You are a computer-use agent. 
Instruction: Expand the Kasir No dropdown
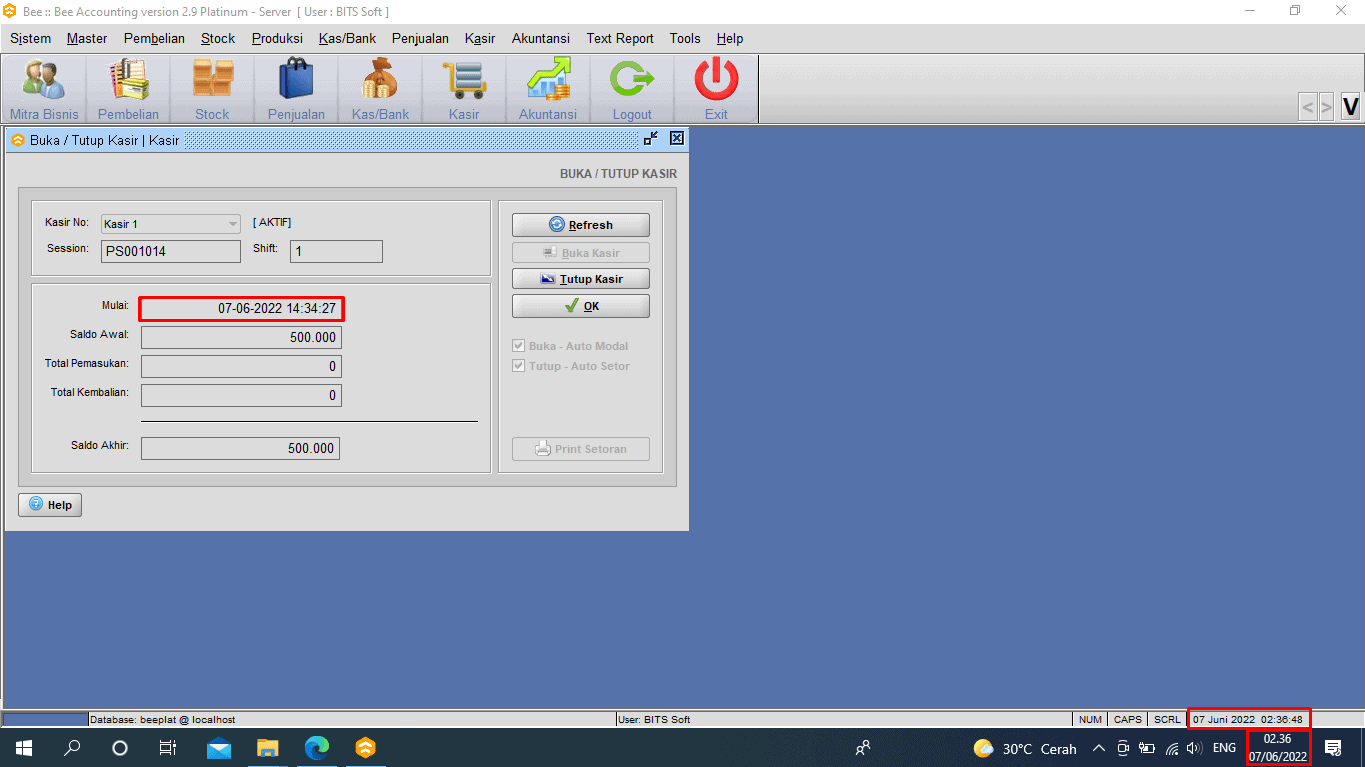point(232,224)
